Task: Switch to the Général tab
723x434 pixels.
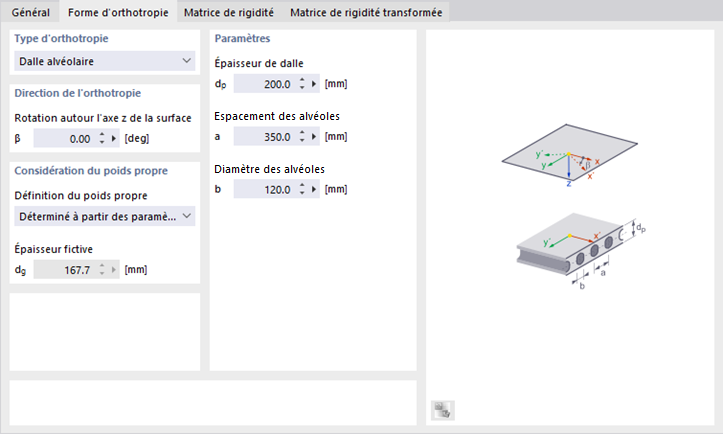Action: (30, 12)
